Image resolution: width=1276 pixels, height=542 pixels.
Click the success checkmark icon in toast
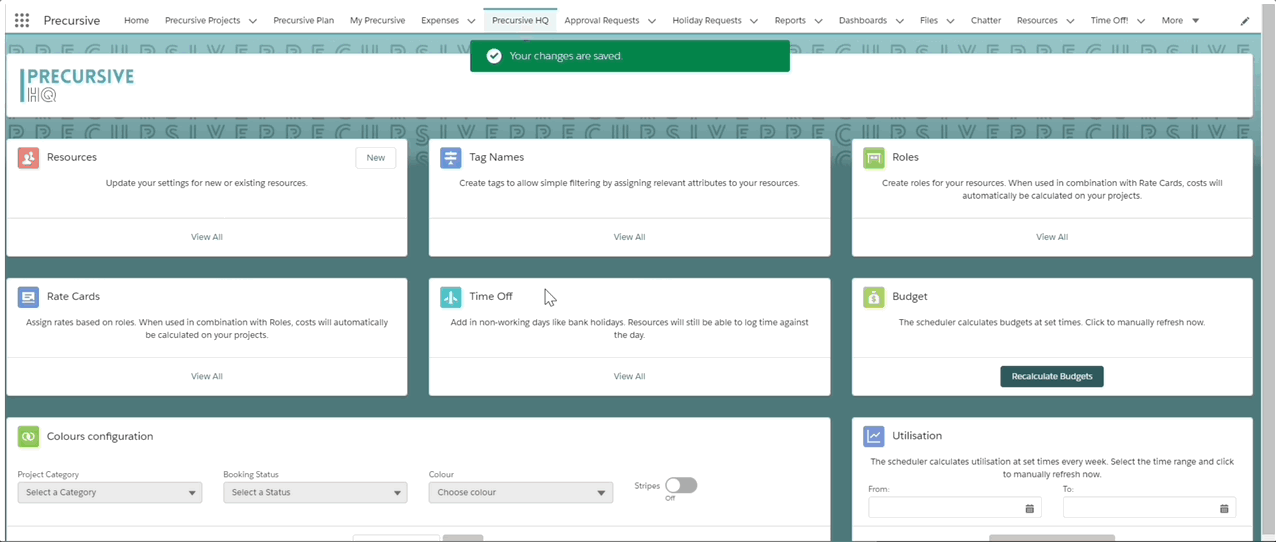pos(493,56)
